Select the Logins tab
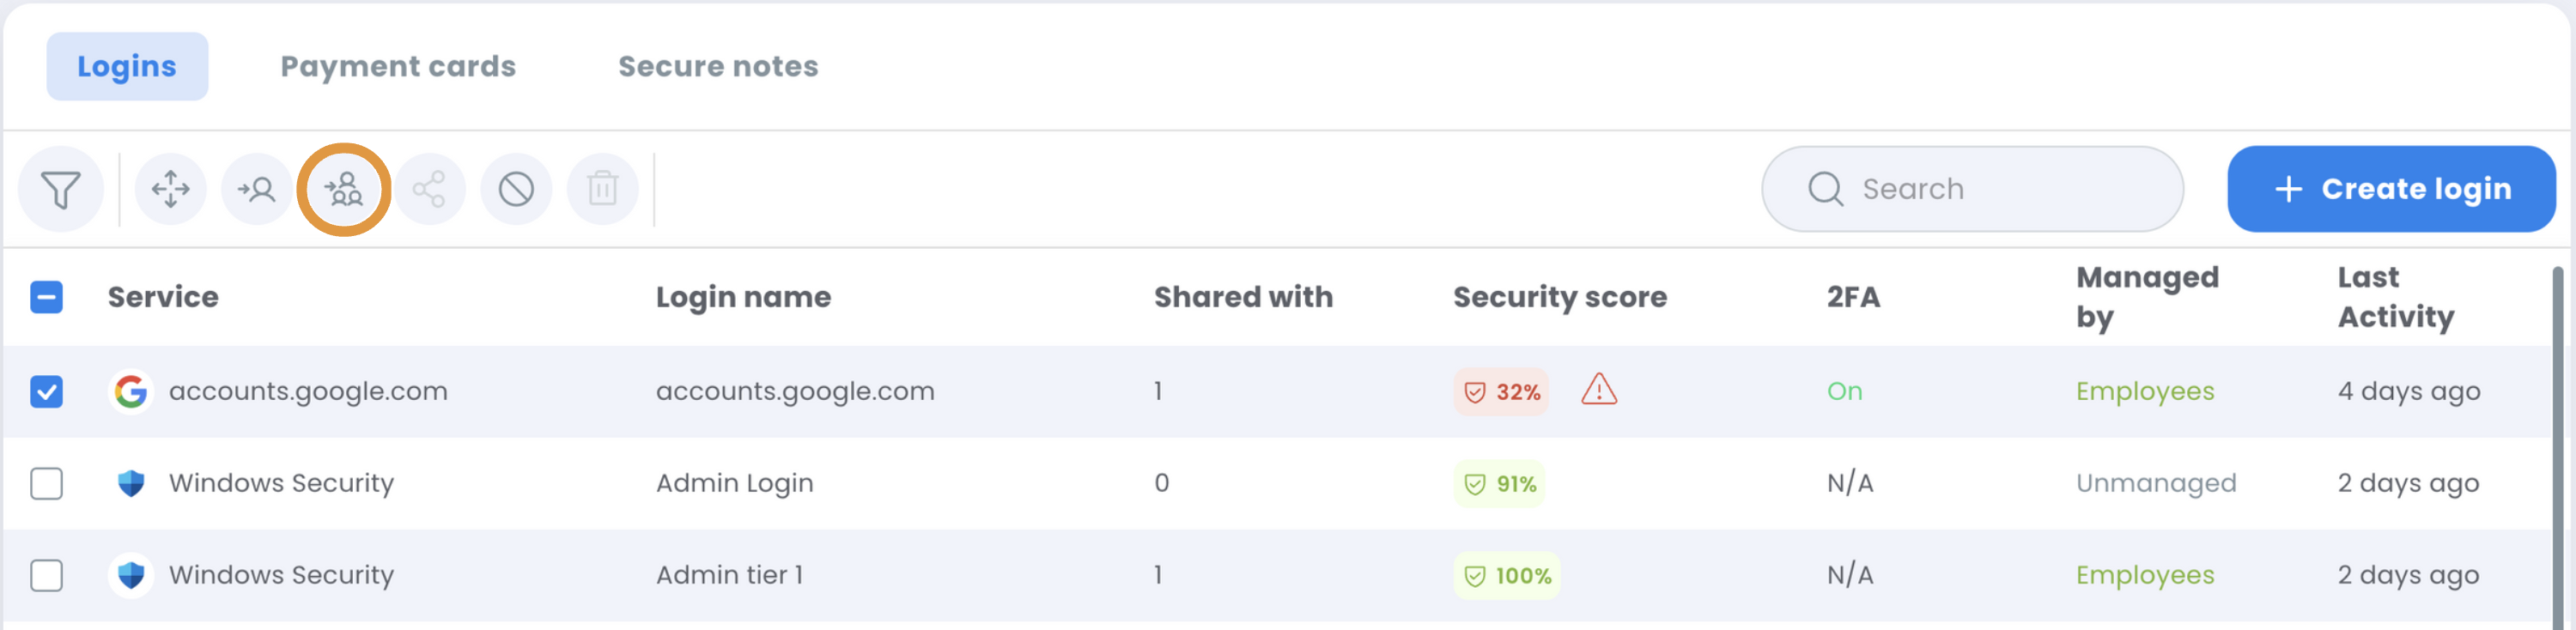Viewport: 2576px width, 630px height. [x=127, y=66]
